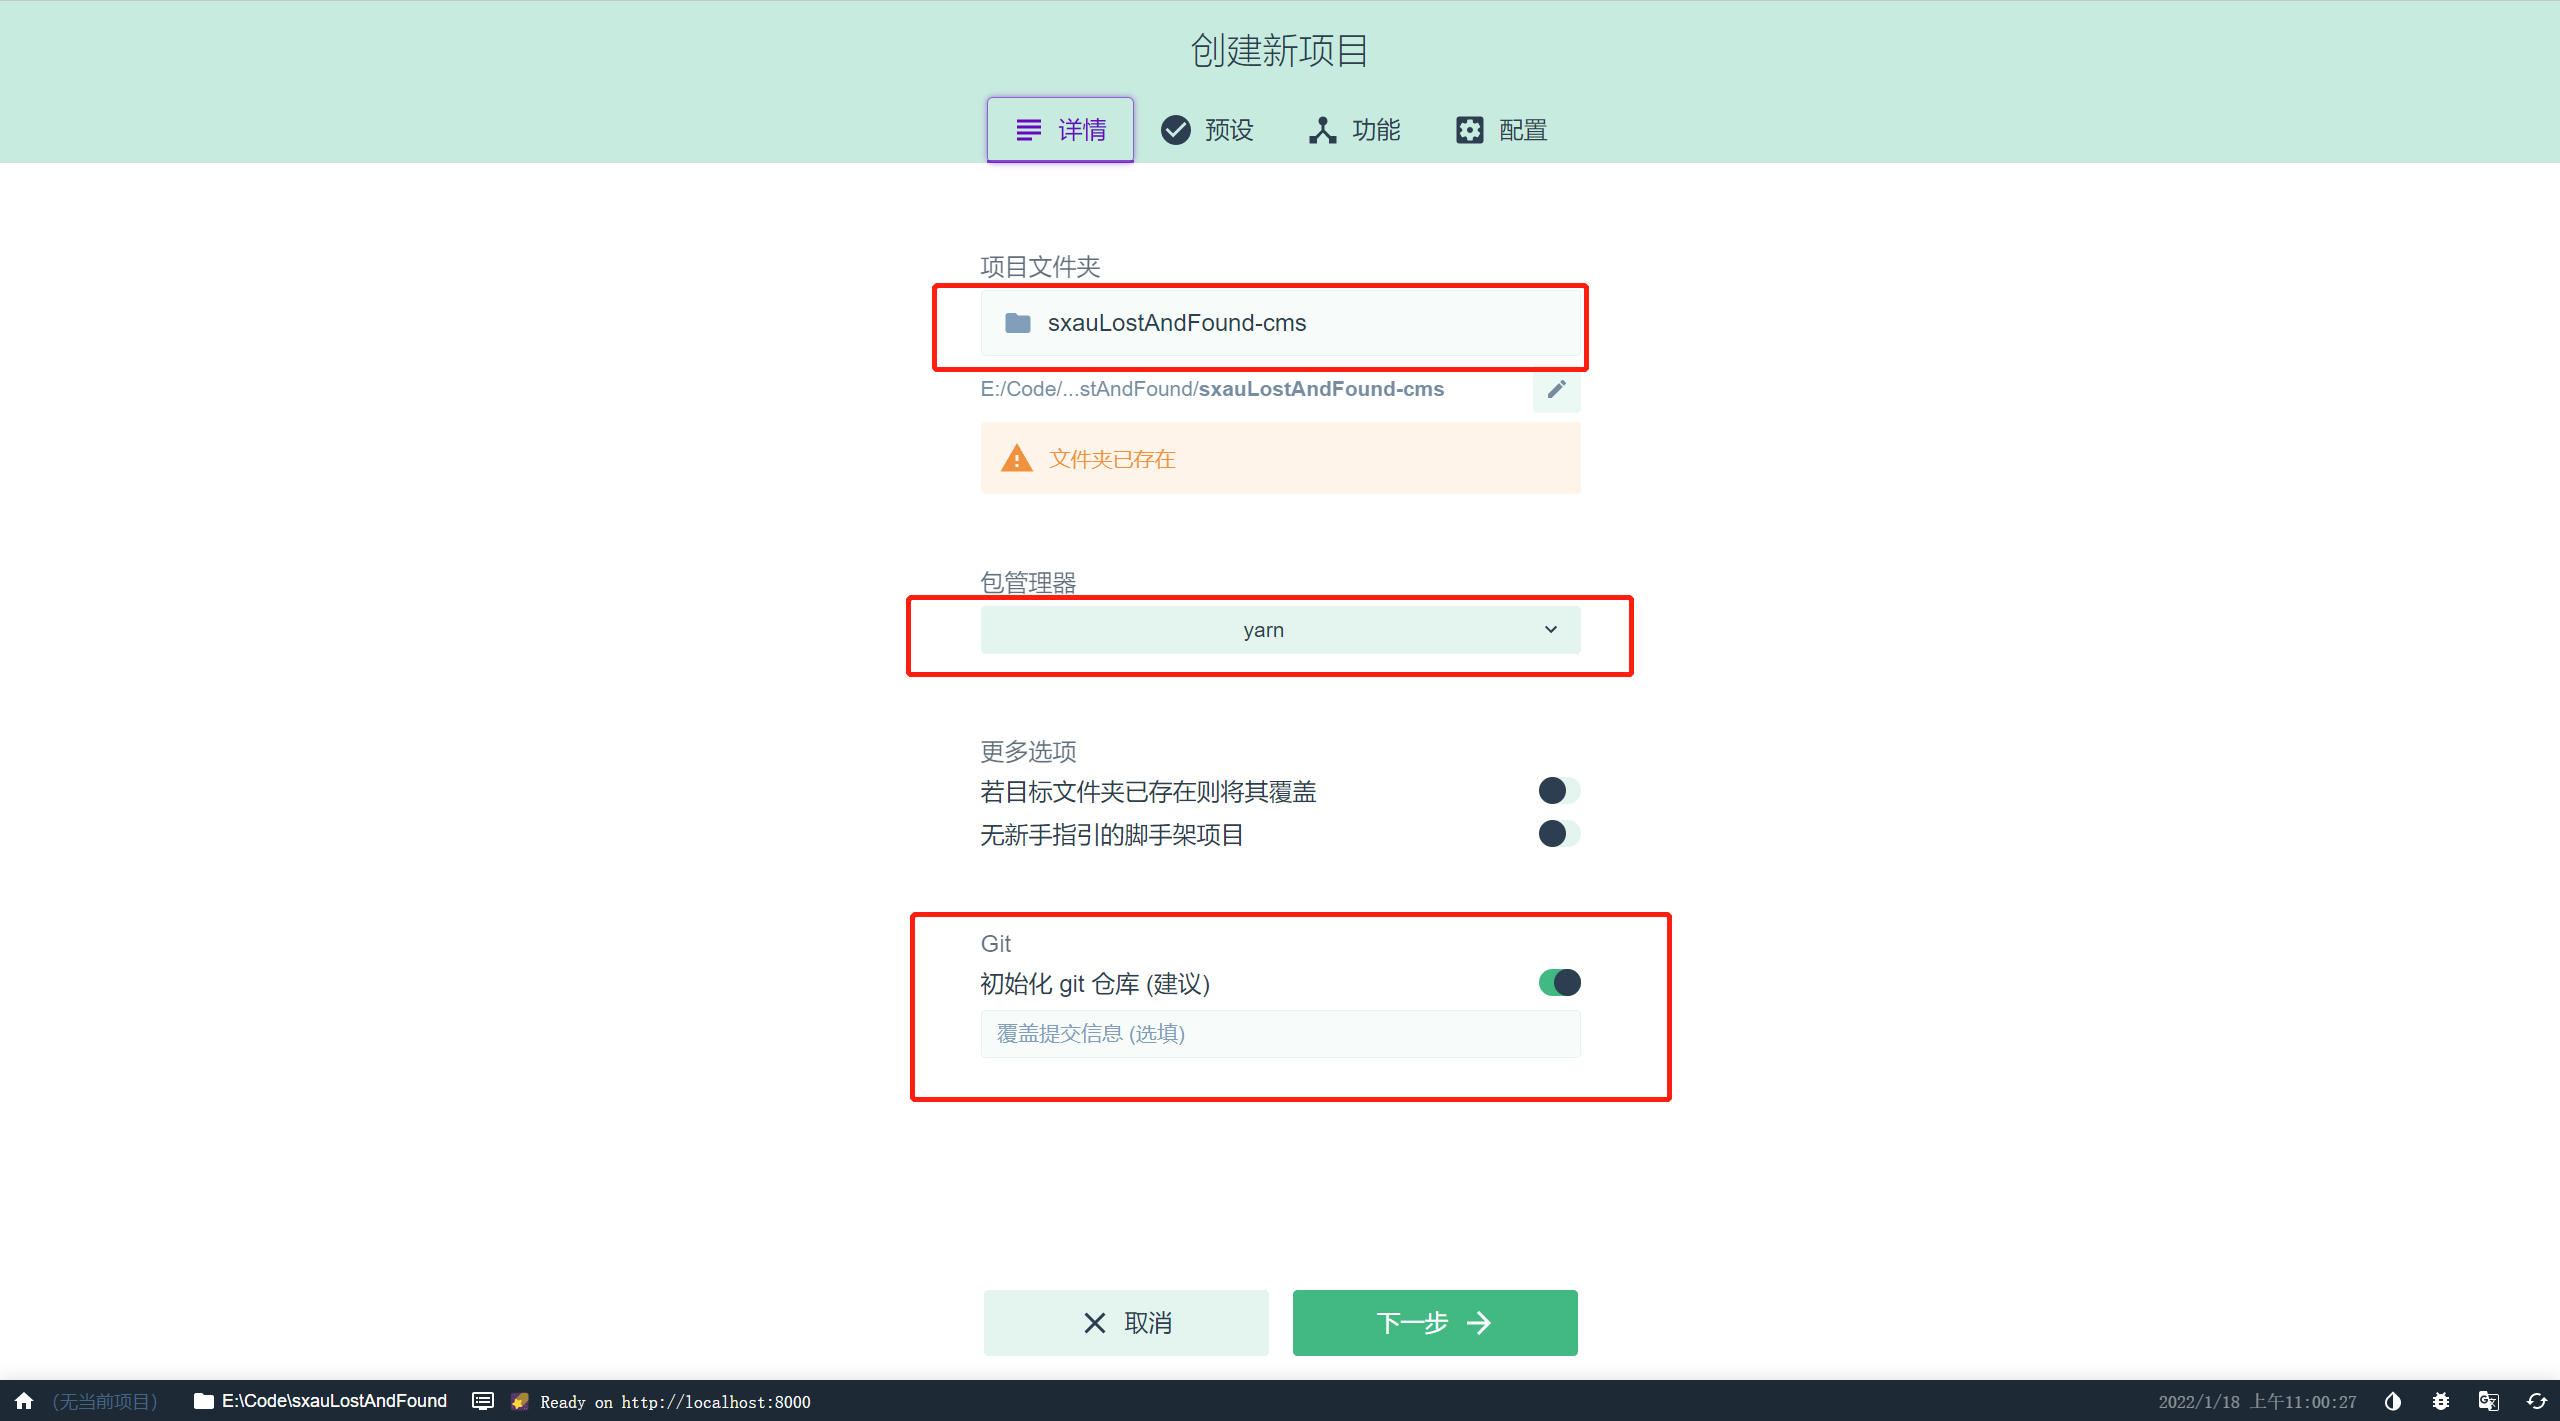Click the 覆盖提交信息 optional input field
Viewport: 2560px width, 1421px height.
pyautogui.click(x=1279, y=1032)
